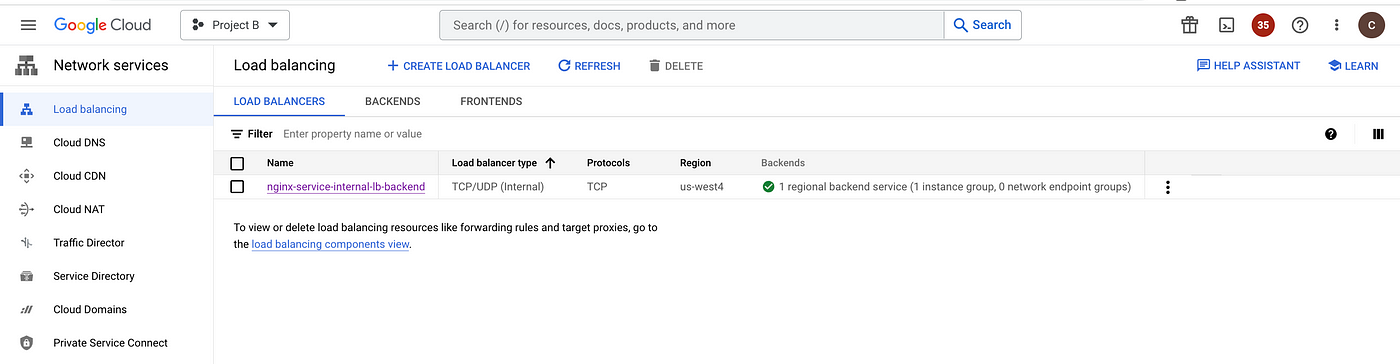1400x364 pixels.
Task: Open Private Service Connect from sidebar
Action: point(107,343)
